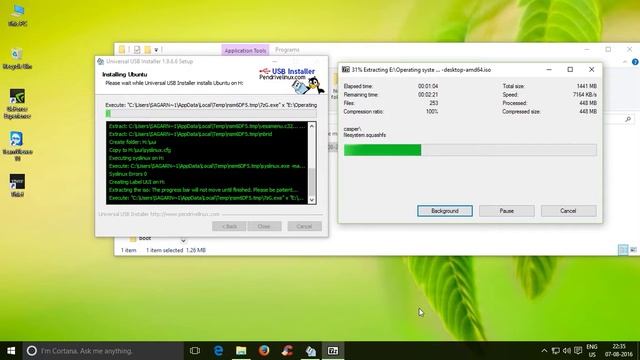640x360 pixels.
Task: Click the Explorer search magnifier icon
Action: (x=628, y=119)
